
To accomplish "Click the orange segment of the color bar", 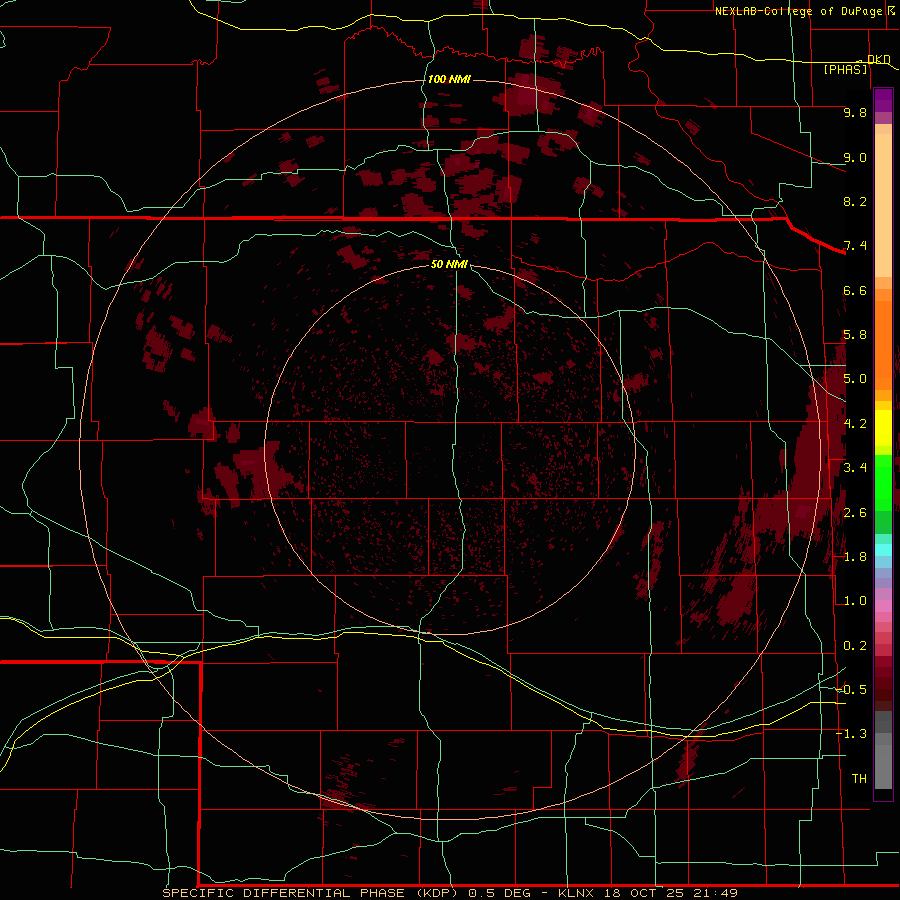I will pos(883,346).
